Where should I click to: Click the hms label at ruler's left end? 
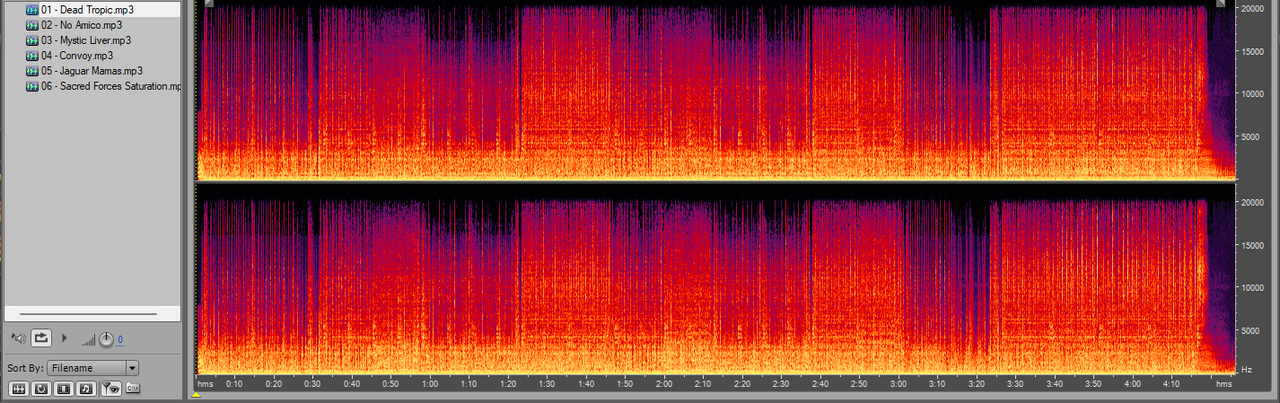(206, 384)
